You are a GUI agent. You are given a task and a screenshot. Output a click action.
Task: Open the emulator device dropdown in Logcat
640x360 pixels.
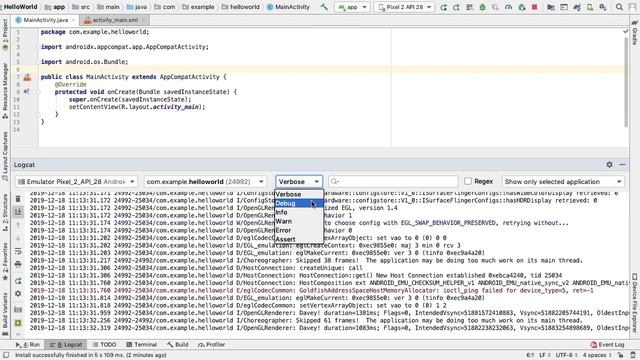(x=76, y=182)
